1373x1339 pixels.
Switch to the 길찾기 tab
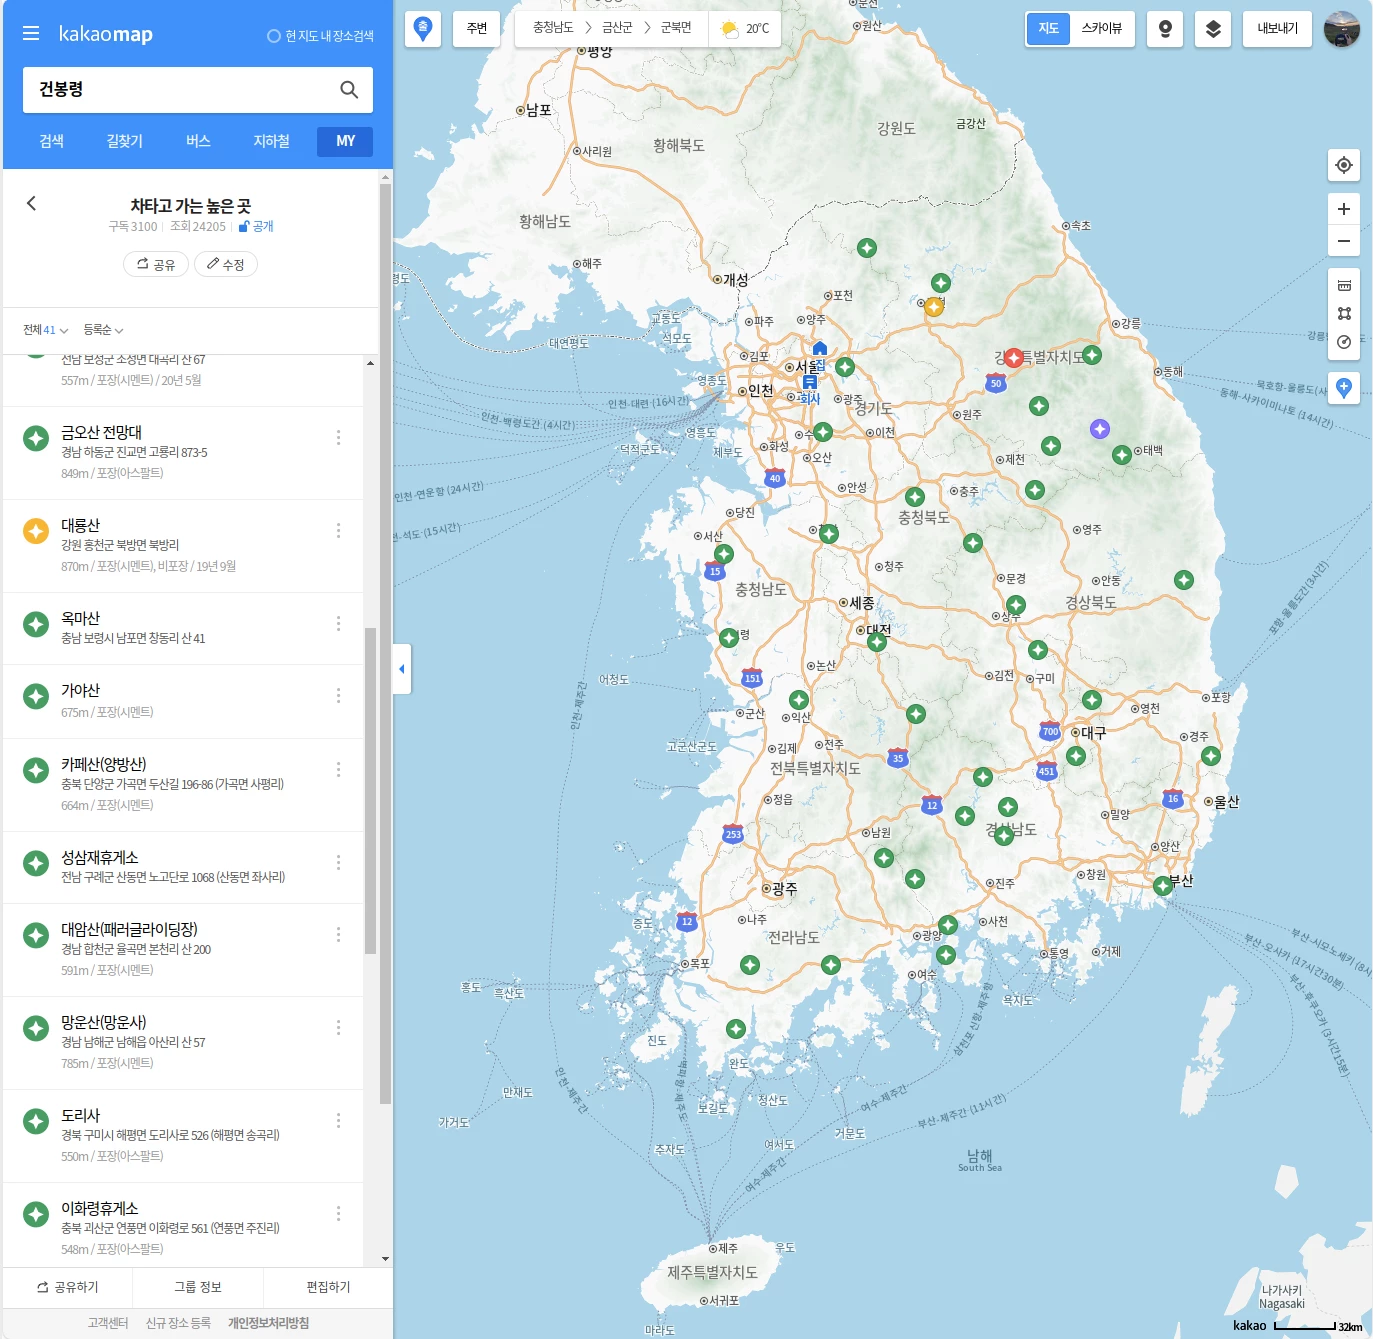pyautogui.click(x=125, y=141)
